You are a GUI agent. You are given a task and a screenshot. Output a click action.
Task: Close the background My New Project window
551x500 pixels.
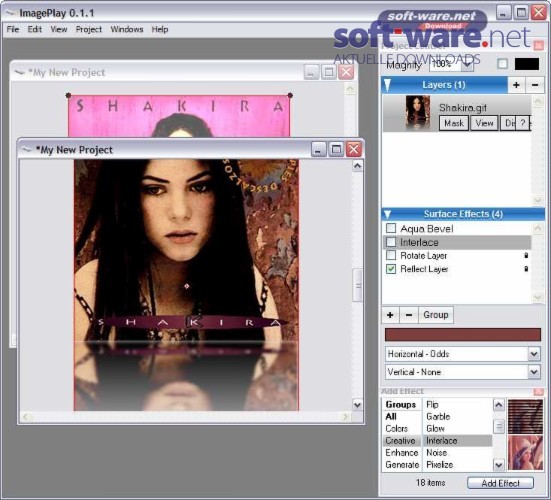tap(346, 72)
